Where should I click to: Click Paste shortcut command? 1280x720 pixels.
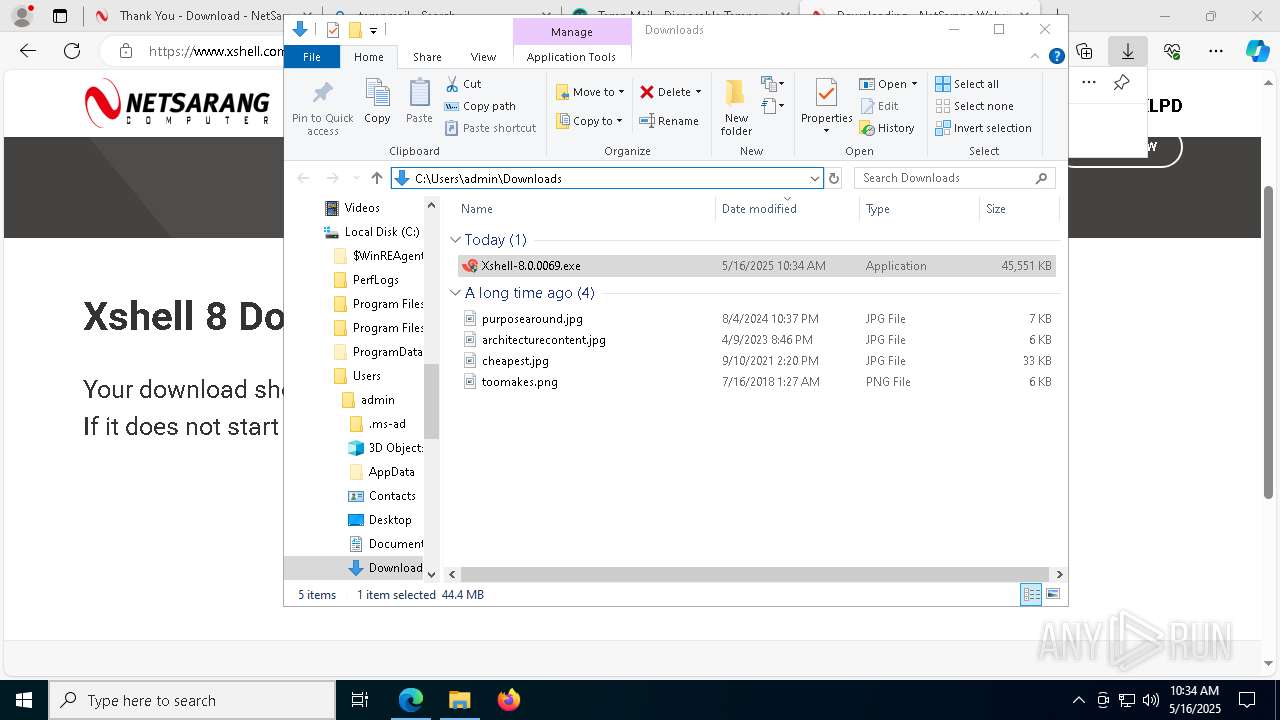point(490,128)
